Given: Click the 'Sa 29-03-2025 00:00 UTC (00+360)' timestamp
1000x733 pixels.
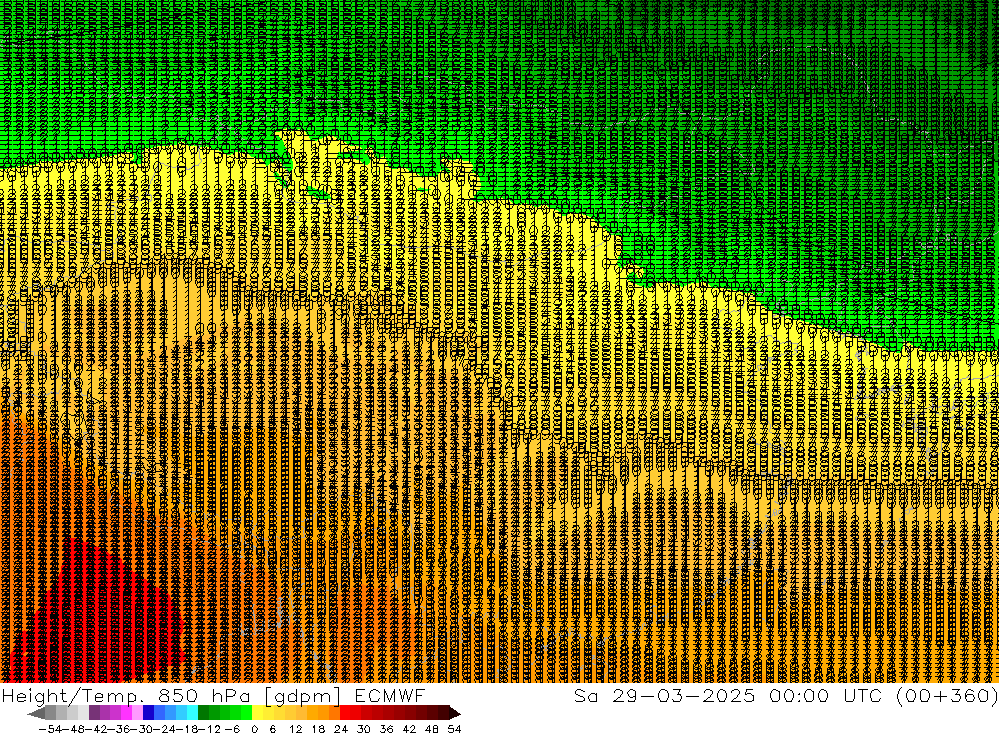Looking at the screenshot, I should [786, 695].
